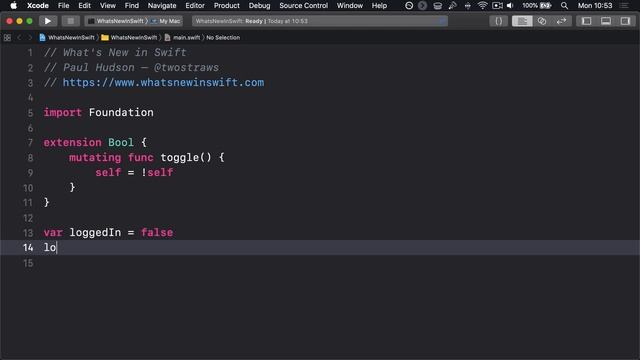Click 'toggle()' function name

[186, 158]
